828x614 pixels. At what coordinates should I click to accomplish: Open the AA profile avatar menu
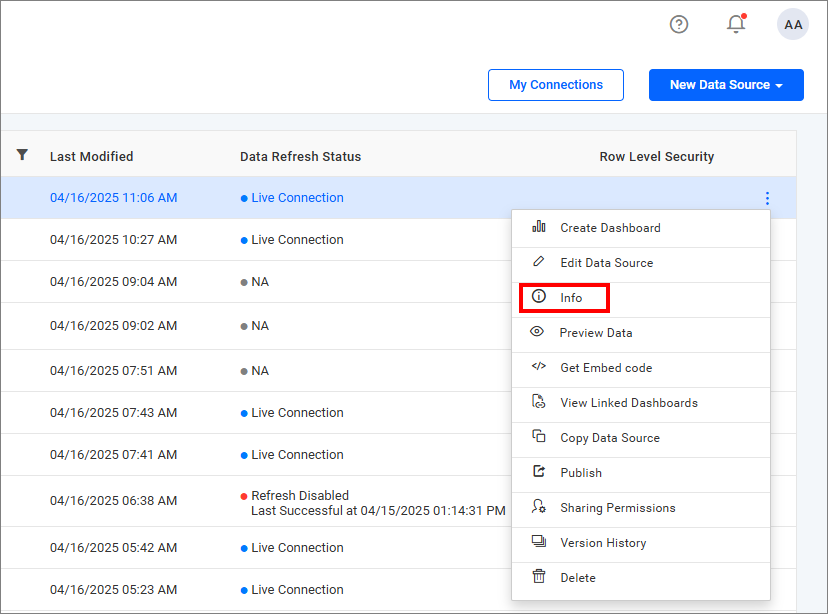(793, 24)
